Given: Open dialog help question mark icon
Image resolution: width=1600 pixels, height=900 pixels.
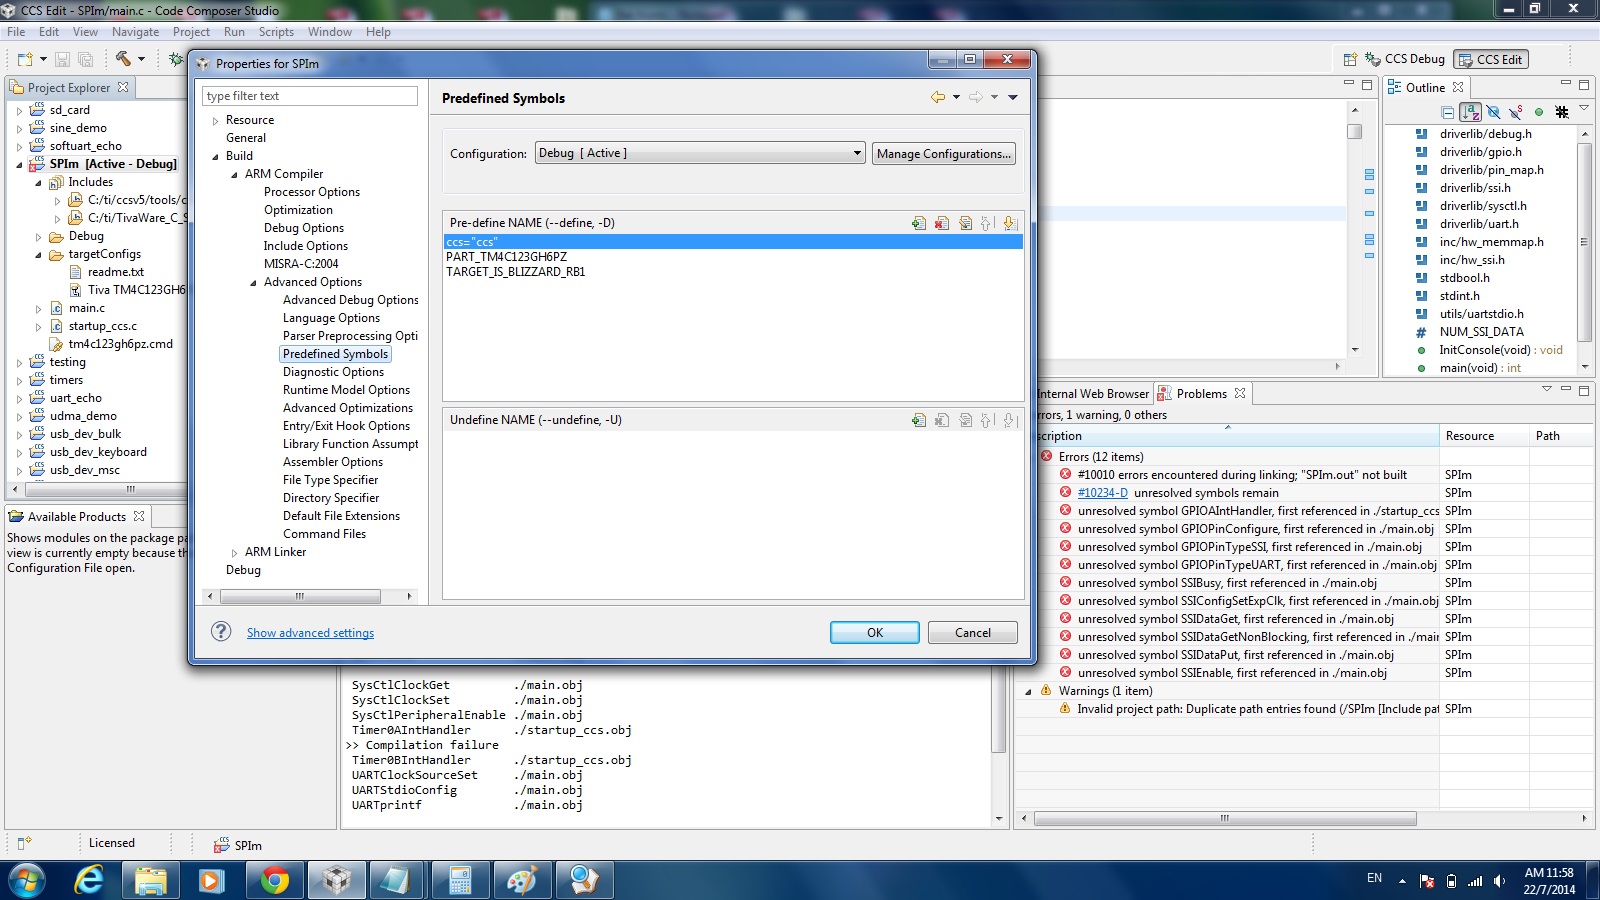Looking at the screenshot, I should pyautogui.click(x=221, y=631).
